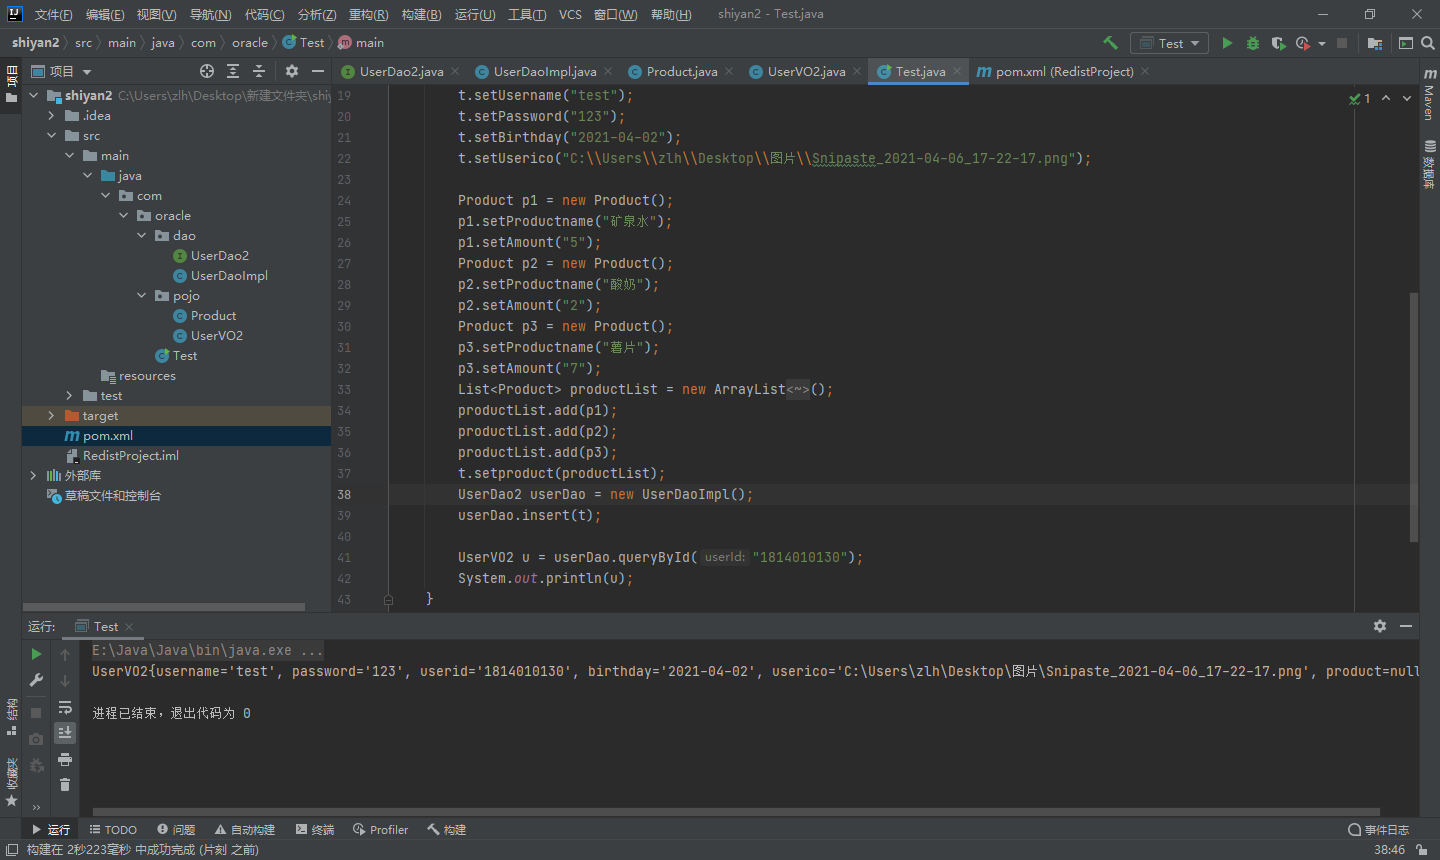Clear console output with trash icon
This screenshot has height=860, width=1440.
[65, 785]
